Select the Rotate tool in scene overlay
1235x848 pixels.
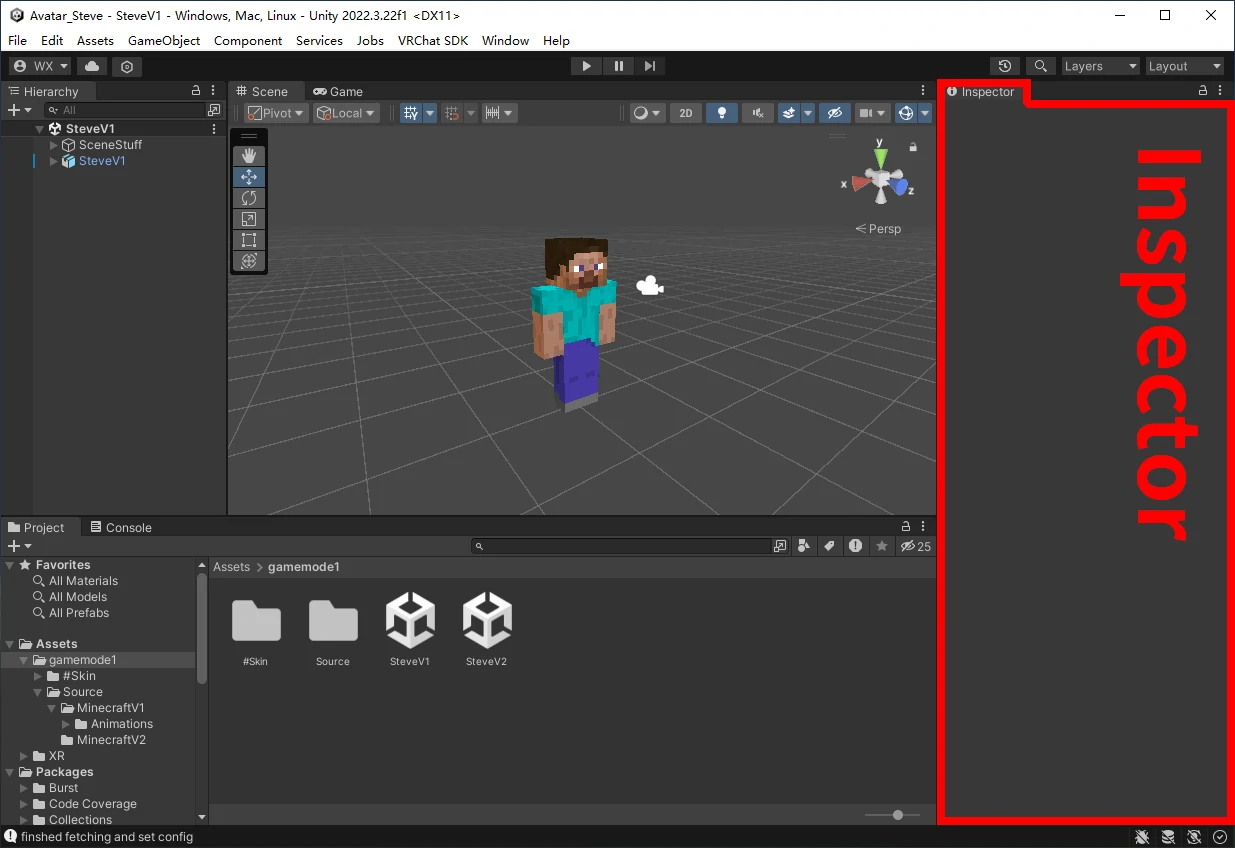pyautogui.click(x=249, y=198)
